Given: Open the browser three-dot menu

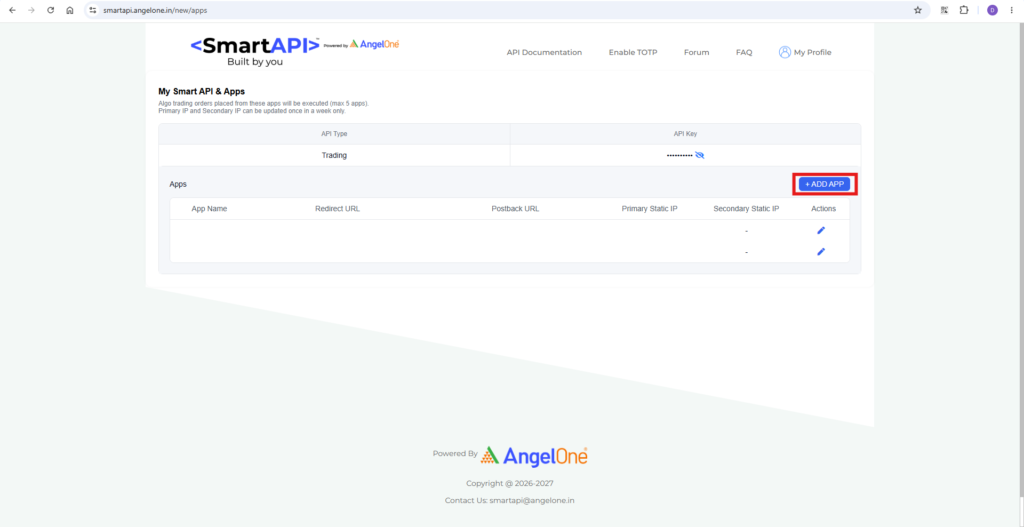Looking at the screenshot, I should [x=1011, y=10].
